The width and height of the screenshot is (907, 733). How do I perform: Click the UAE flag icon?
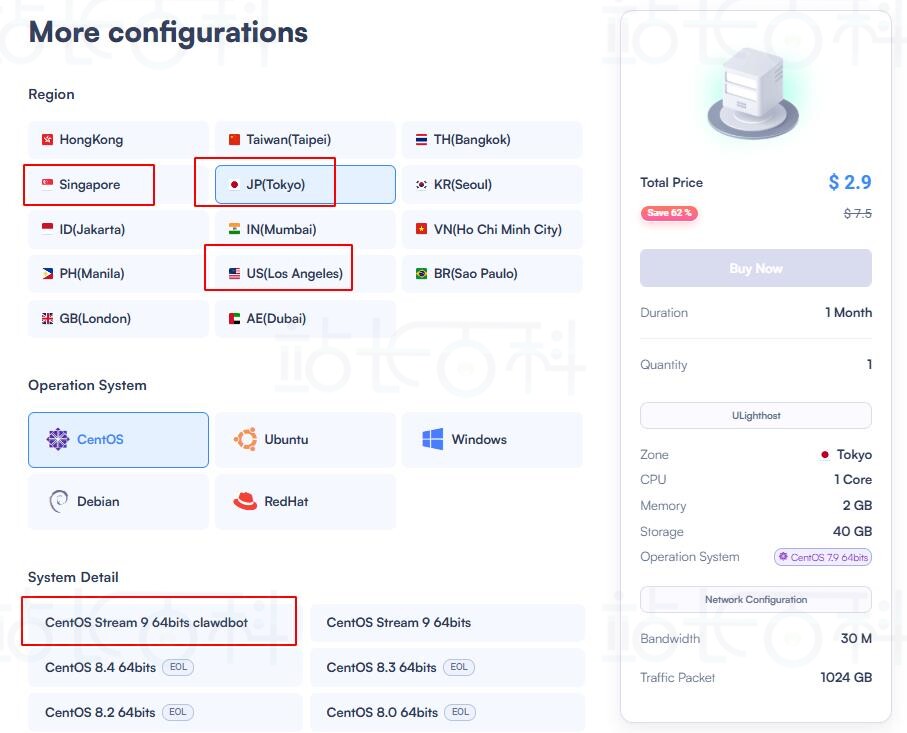coord(234,318)
